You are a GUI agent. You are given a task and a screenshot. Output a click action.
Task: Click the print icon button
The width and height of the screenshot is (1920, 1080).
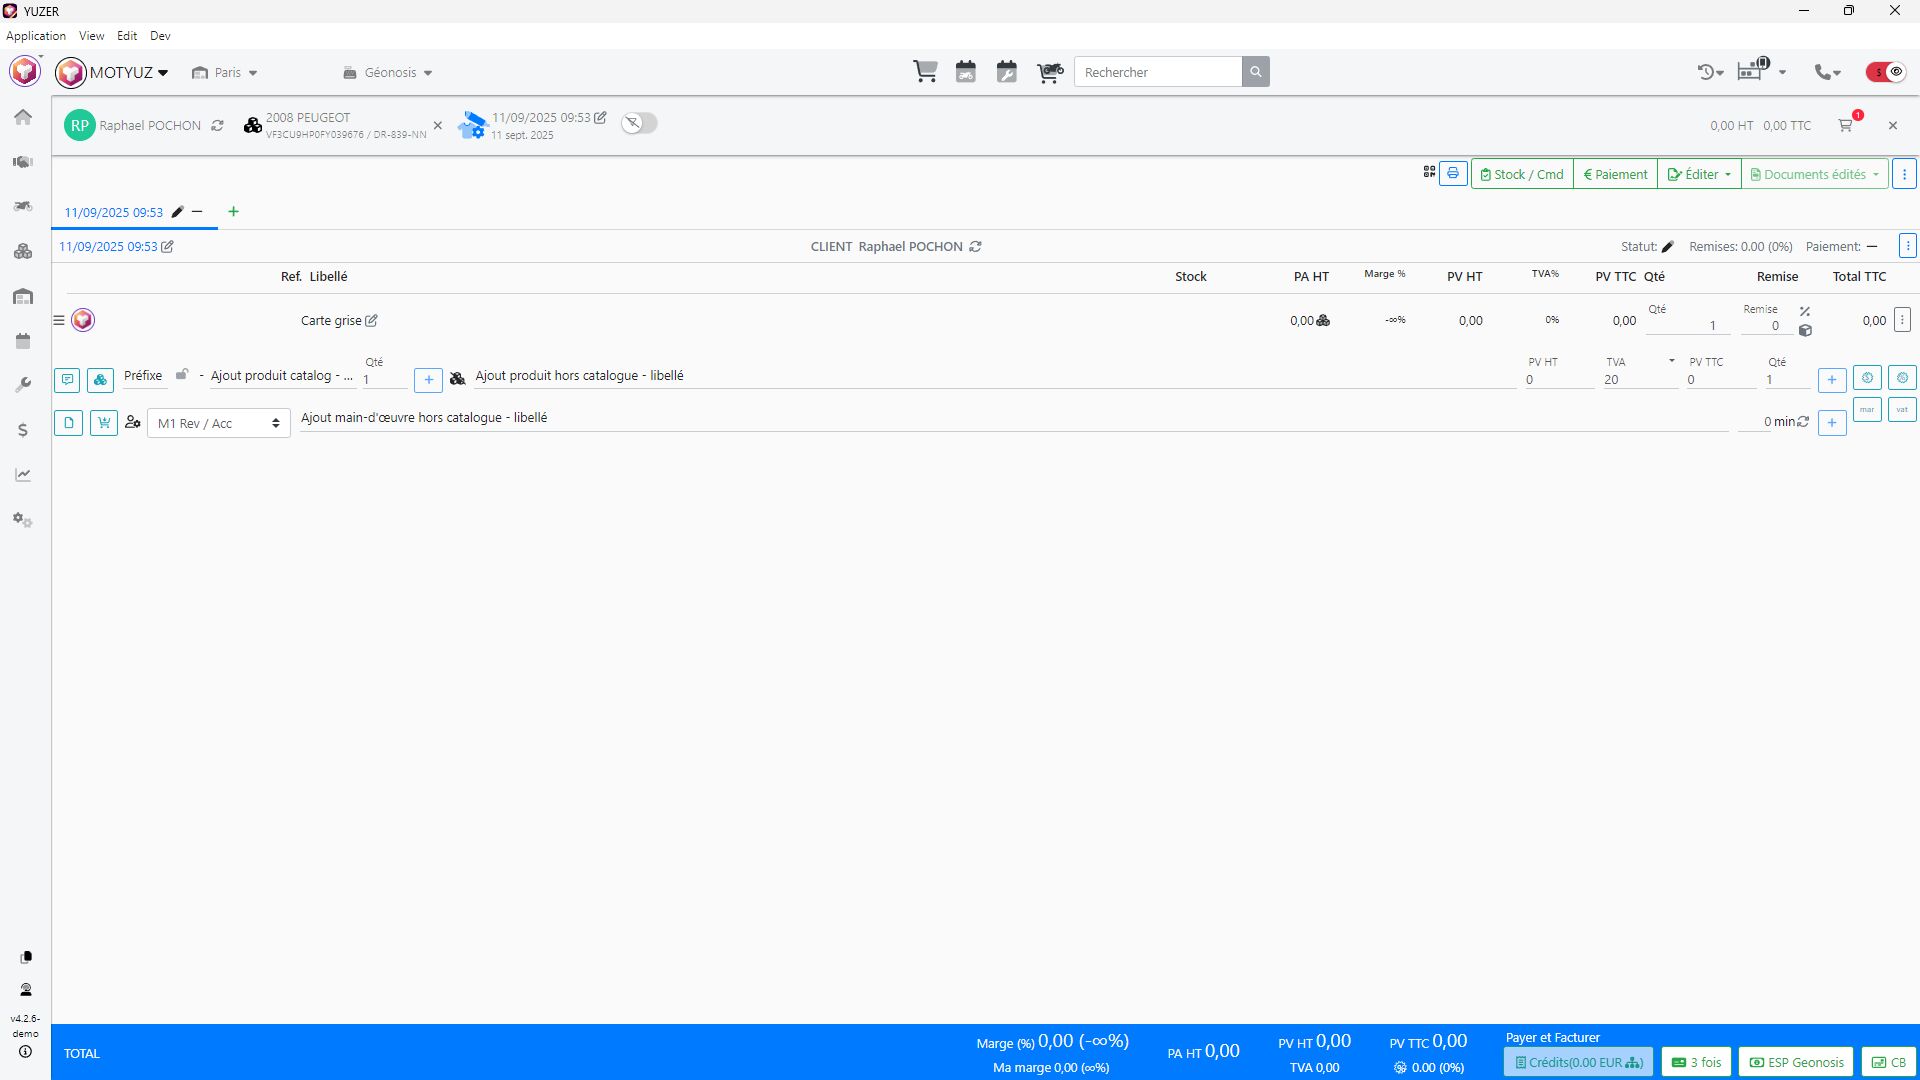(1453, 174)
